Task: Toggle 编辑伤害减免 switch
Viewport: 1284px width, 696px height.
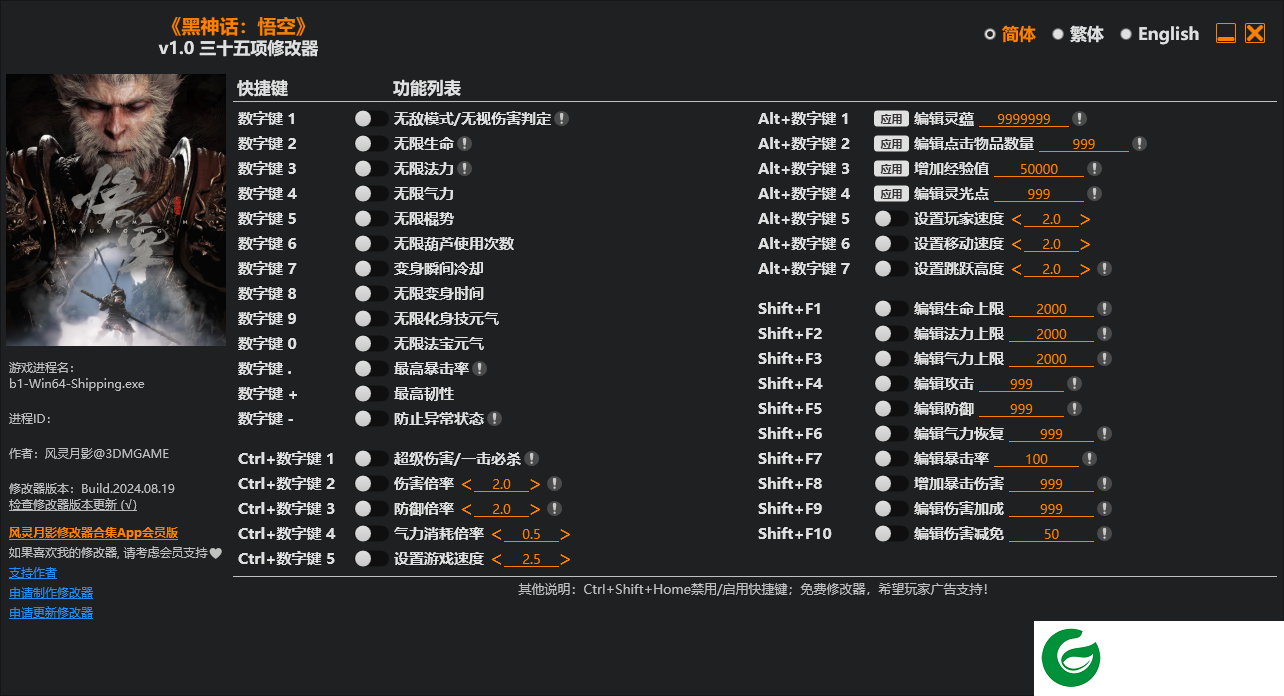Action: tap(891, 534)
